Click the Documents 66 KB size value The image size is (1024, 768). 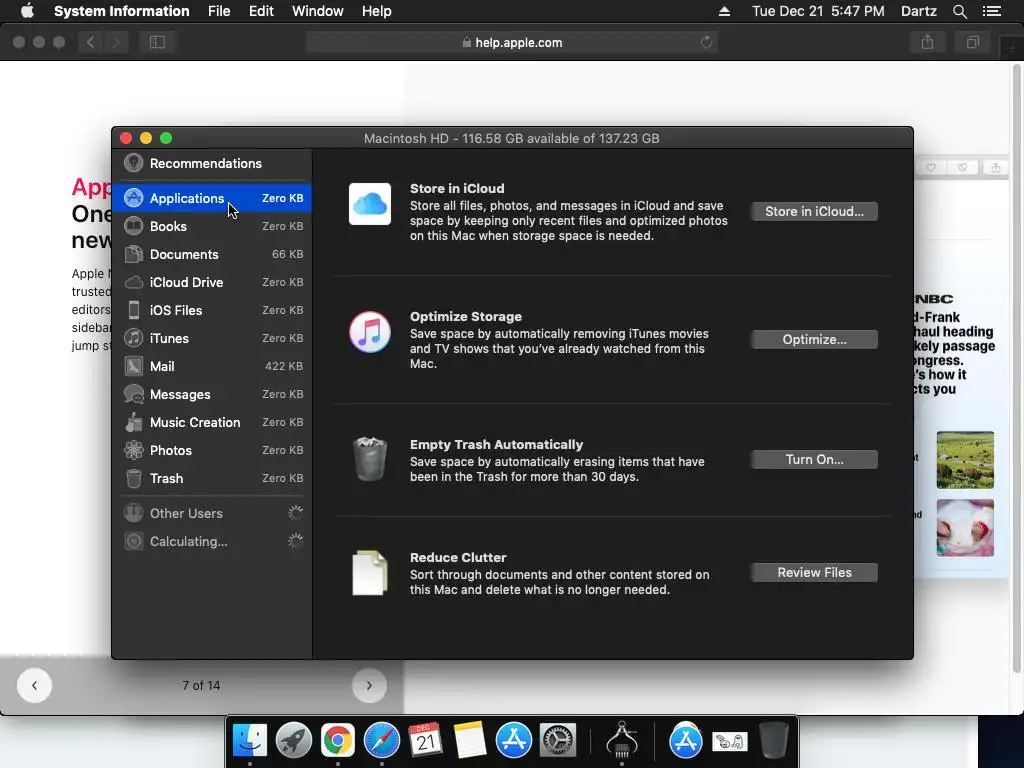pyautogui.click(x=287, y=254)
